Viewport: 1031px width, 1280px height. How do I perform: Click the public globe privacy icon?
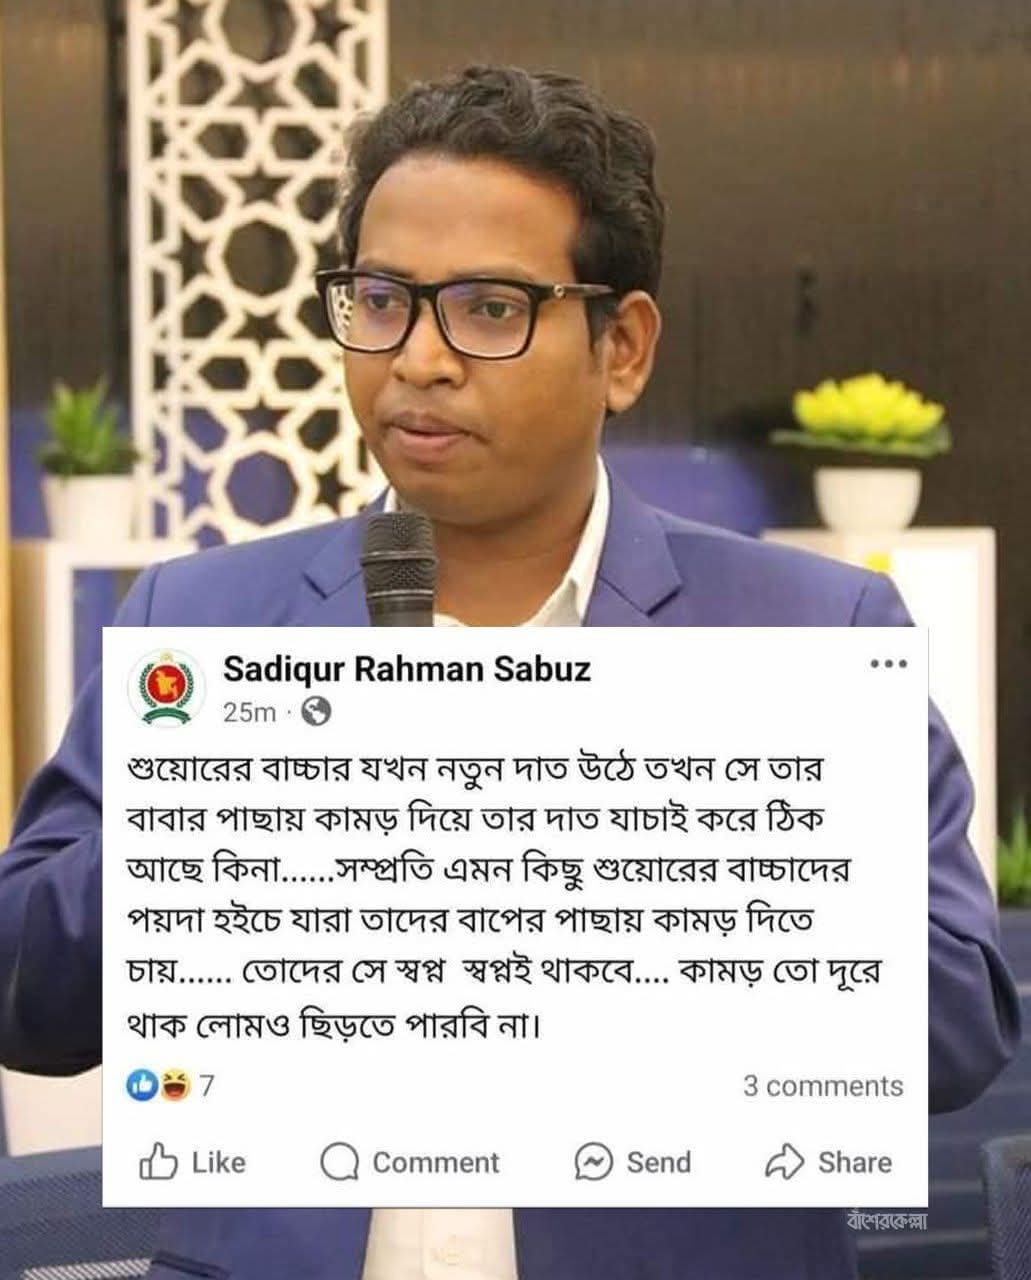click(x=315, y=711)
